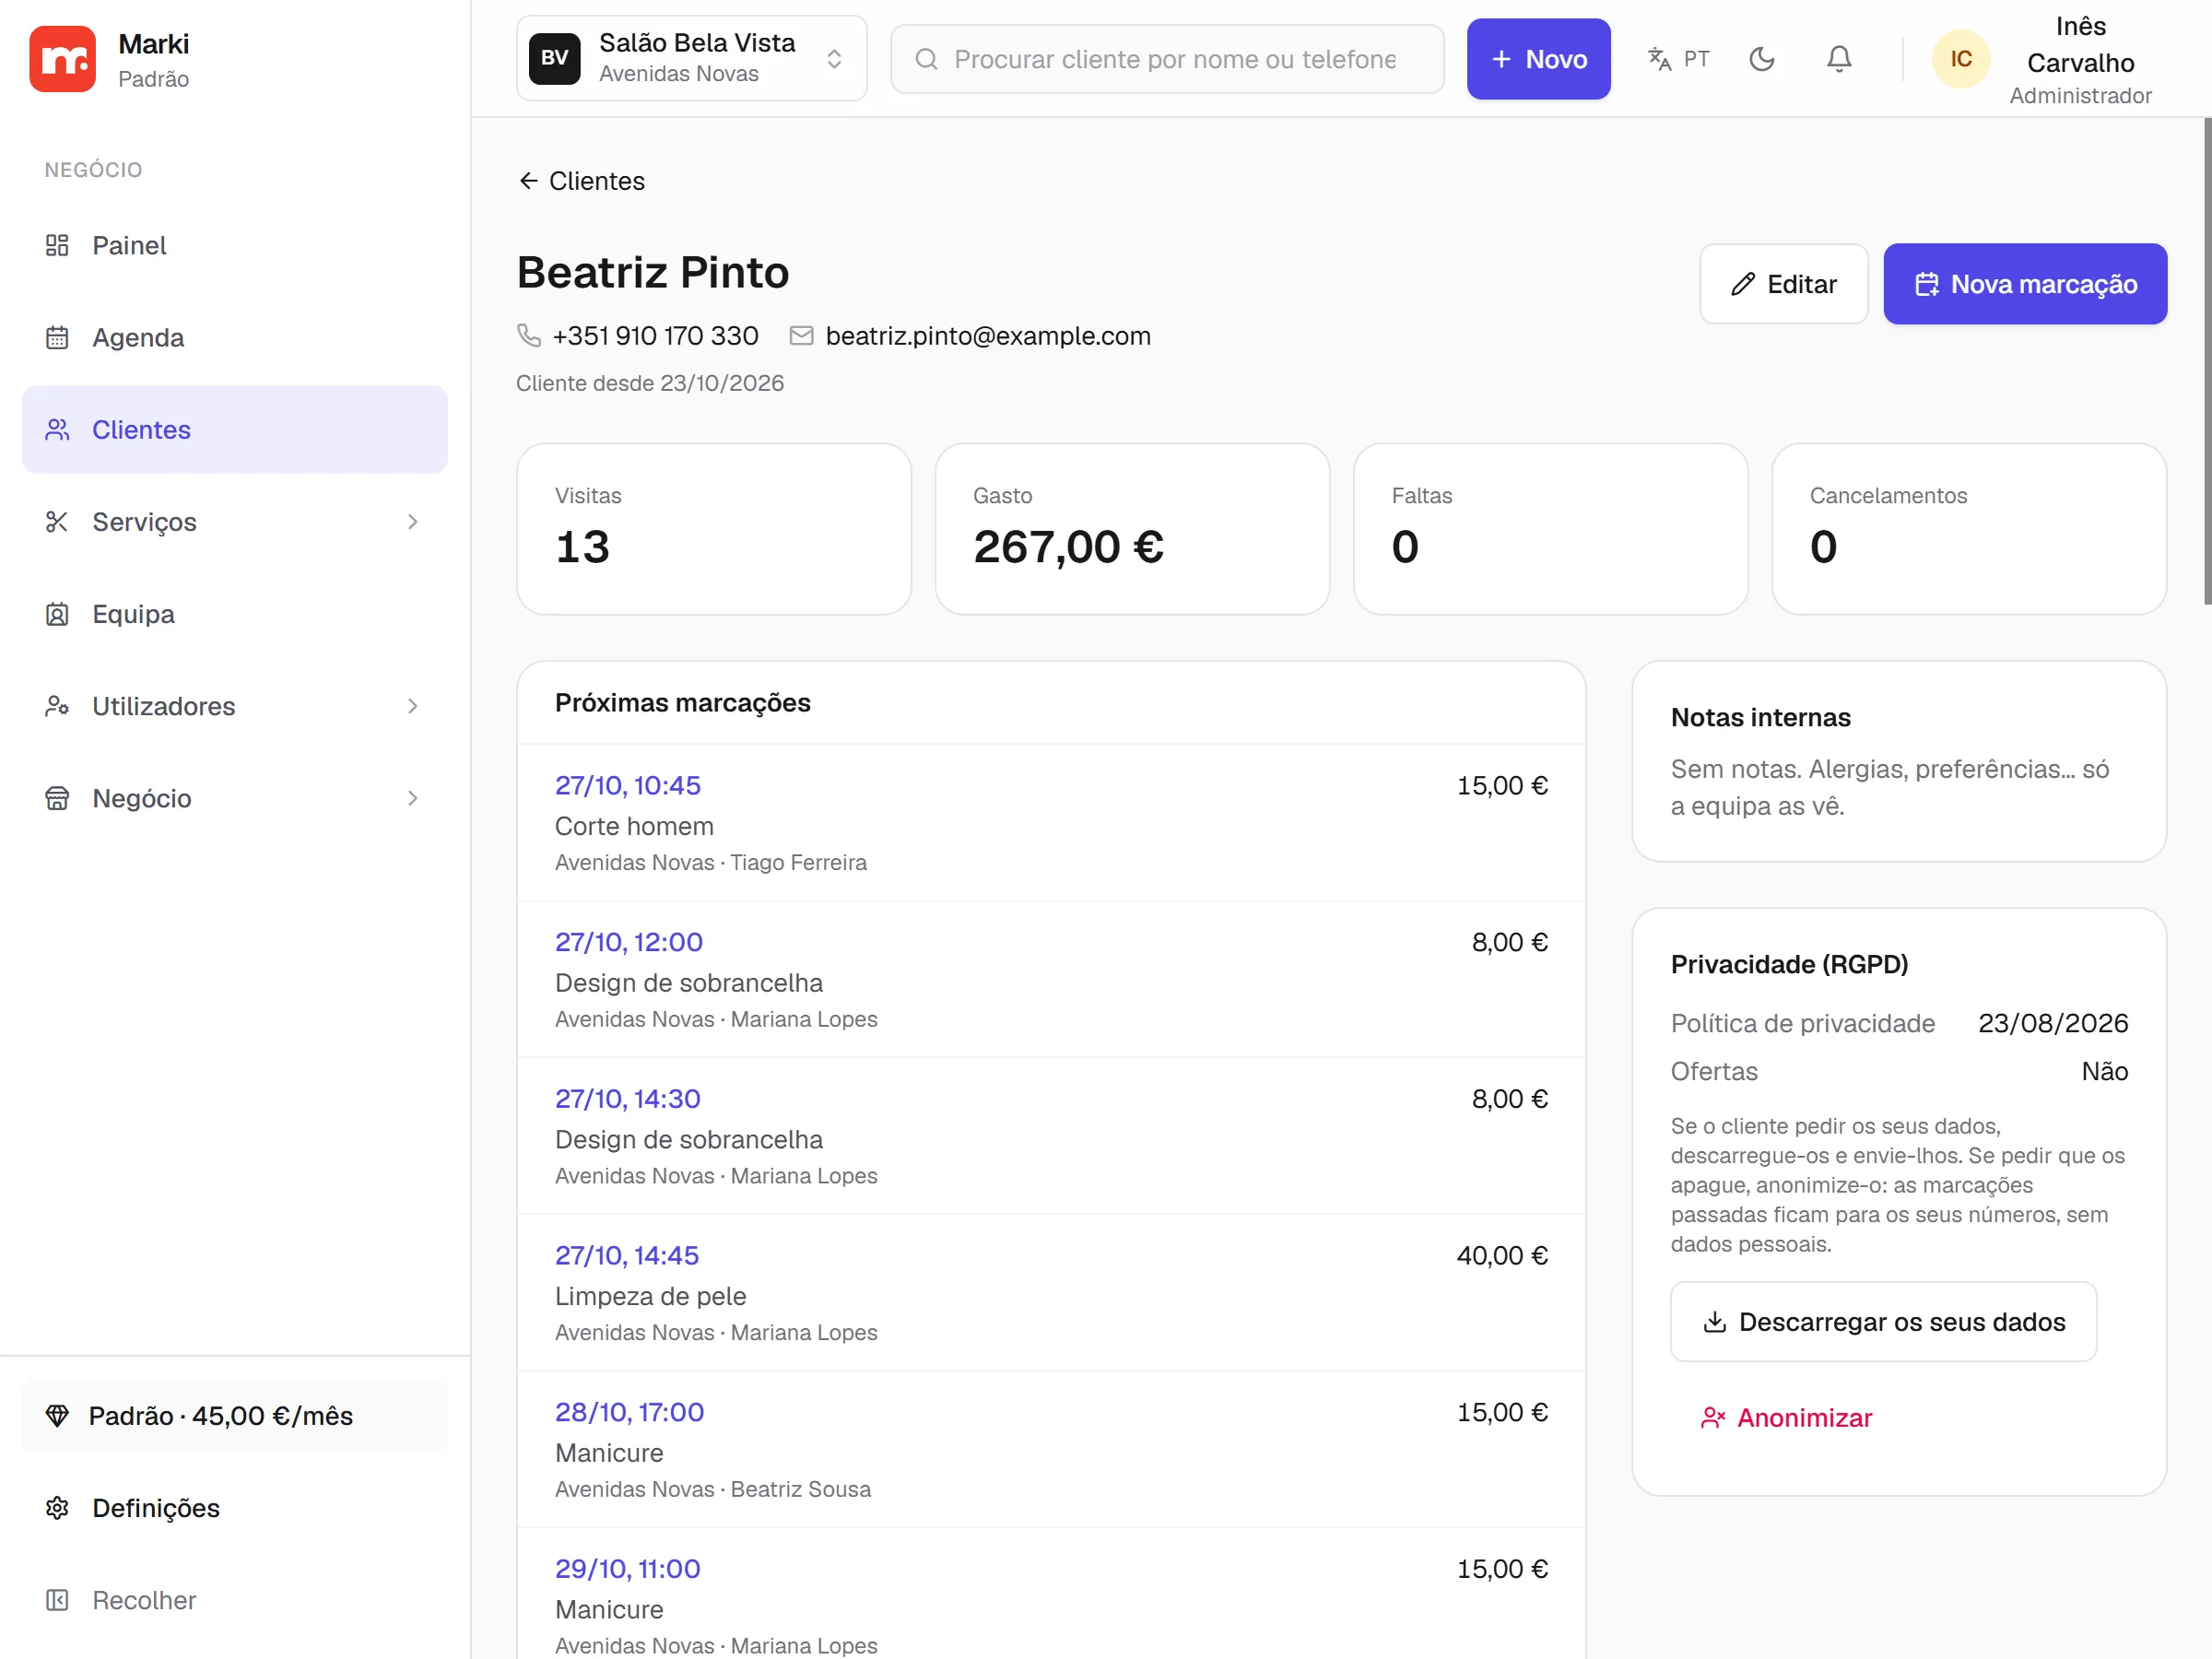This screenshot has width=2212, height=1659.
Task: Click the Definições gear icon
Action: [x=57, y=1507]
